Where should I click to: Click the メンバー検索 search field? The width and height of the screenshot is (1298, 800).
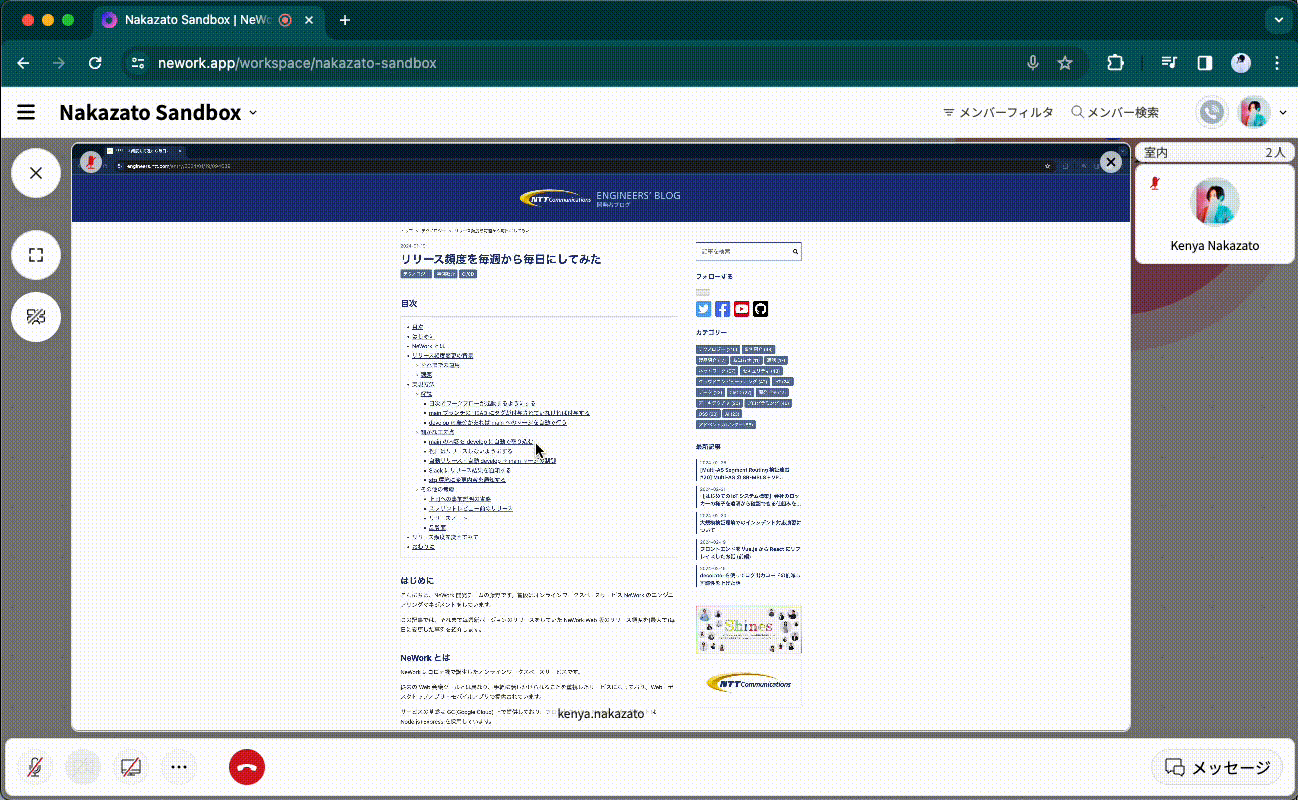pyautogui.click(x=1115, y=113)
